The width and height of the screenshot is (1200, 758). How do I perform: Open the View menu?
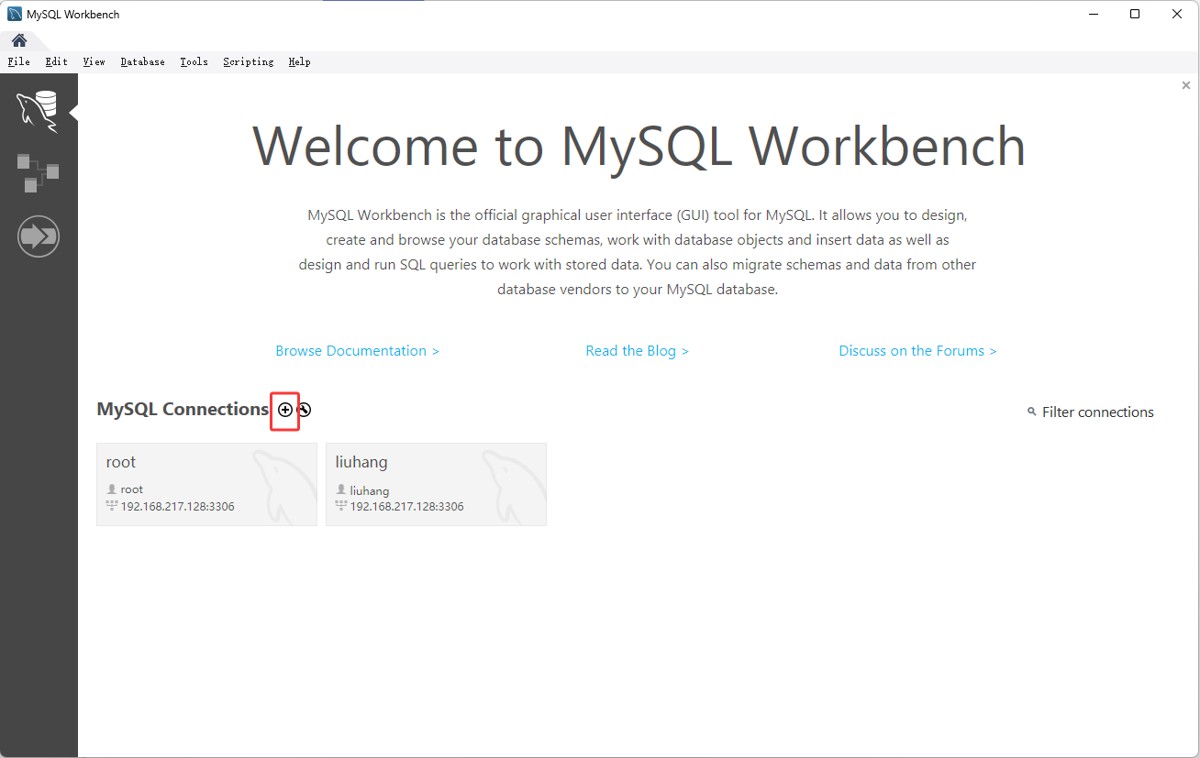tap(94, 62)
